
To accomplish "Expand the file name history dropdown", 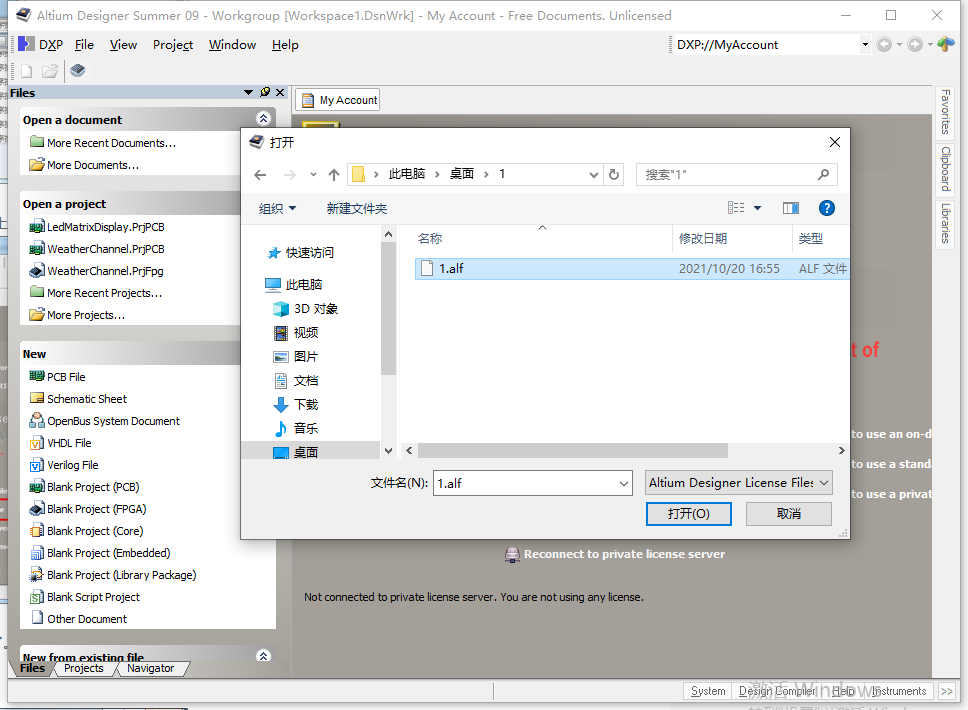I will (623, 483).
